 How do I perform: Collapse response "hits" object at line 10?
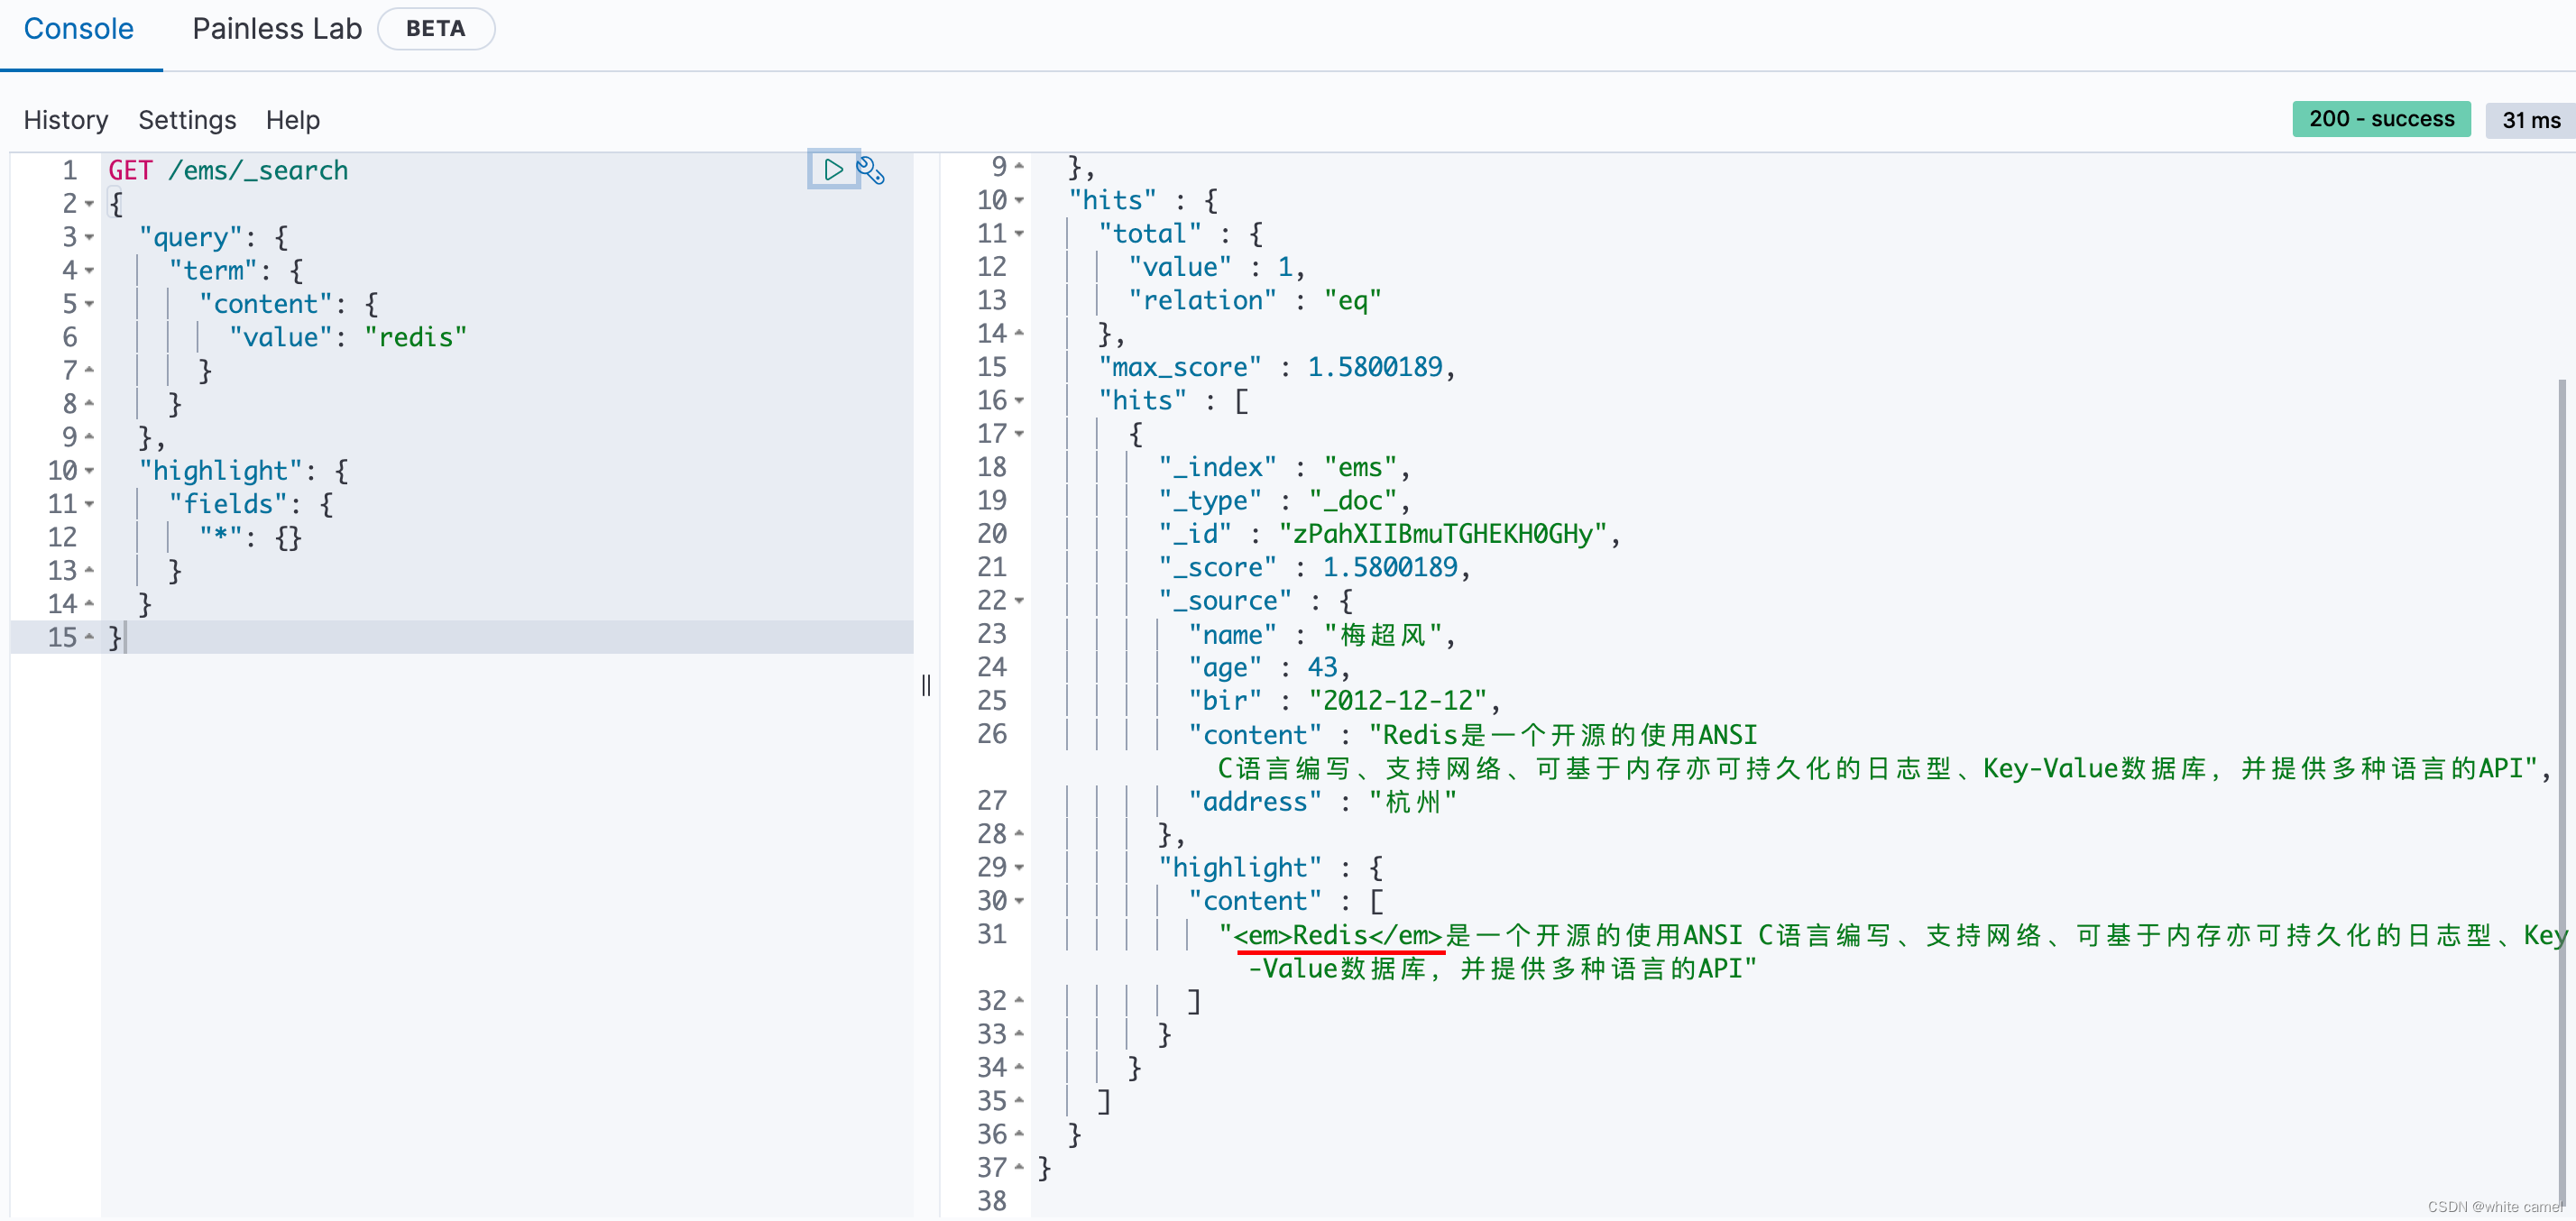[1019, 200]
